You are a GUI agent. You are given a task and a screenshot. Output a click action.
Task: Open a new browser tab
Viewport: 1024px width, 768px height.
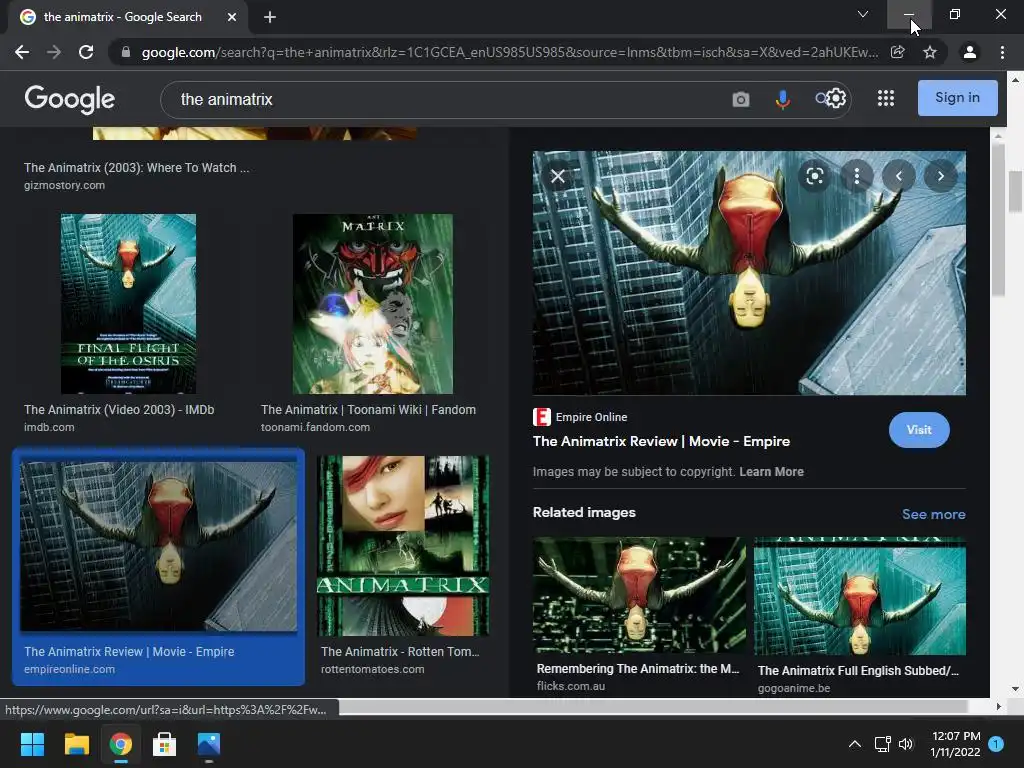[x=270, y=17]
